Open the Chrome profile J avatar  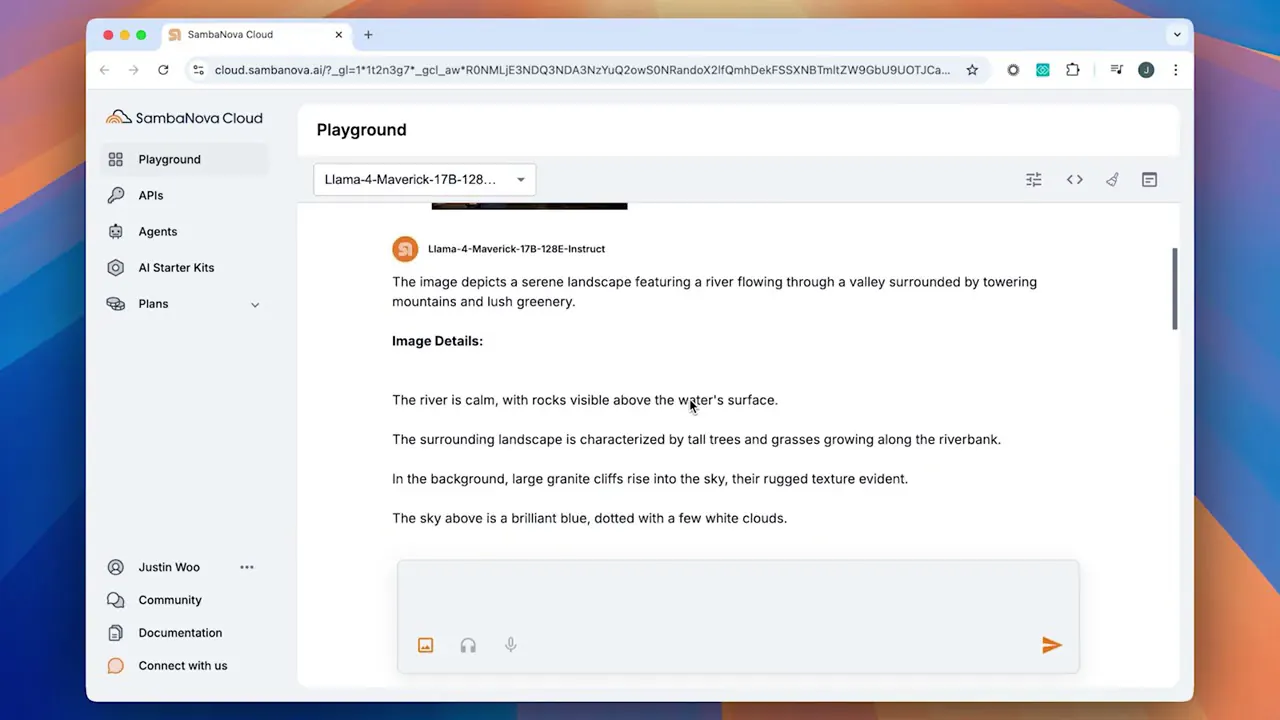click(x=1146, y=70)
